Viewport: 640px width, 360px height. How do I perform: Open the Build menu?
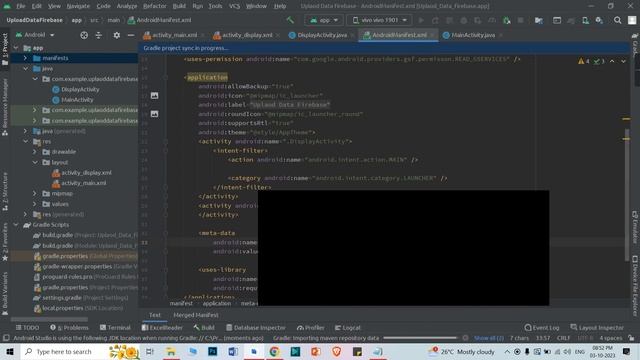pyautogui.click(x=179, y=6)
